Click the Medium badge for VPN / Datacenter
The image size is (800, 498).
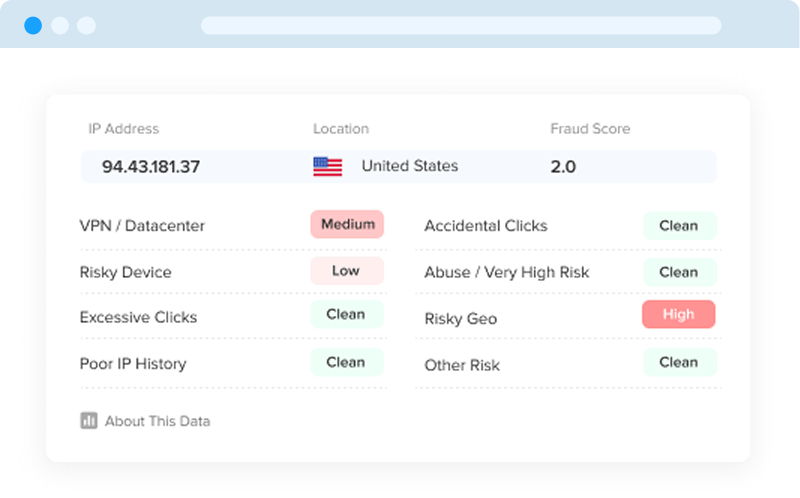point(347,224)
